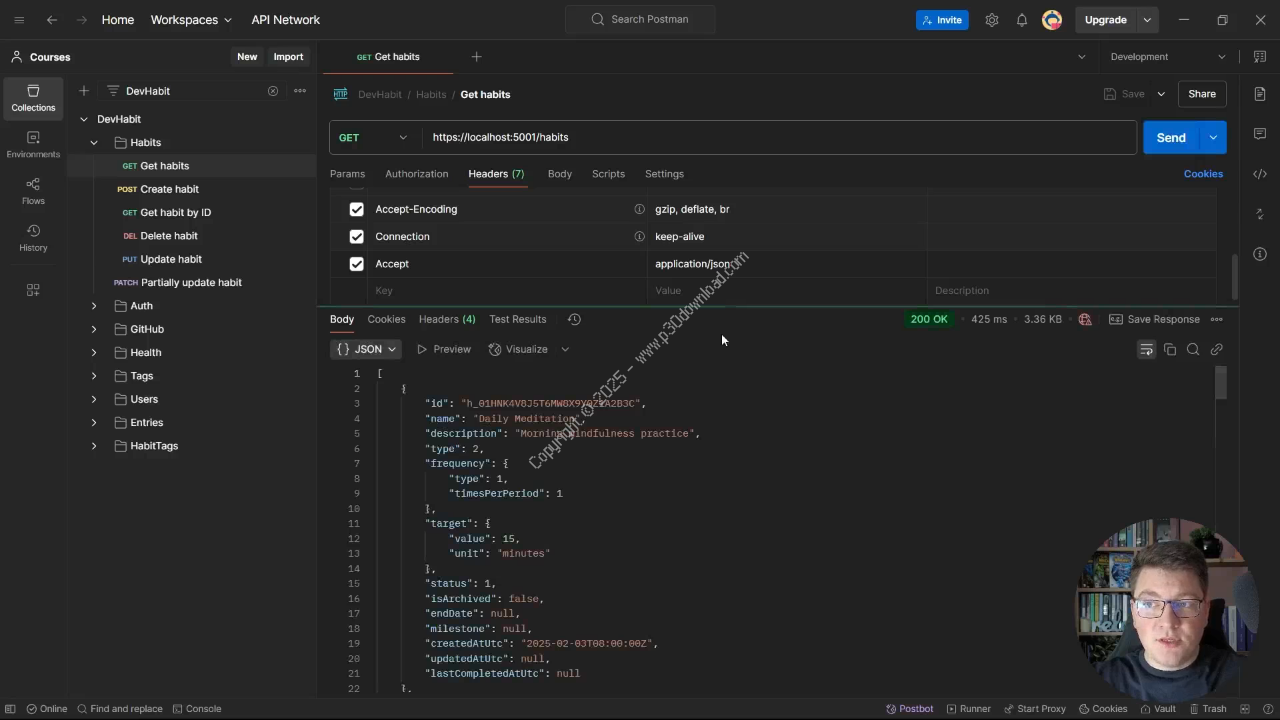Click the Search Postman box
Image resolution: width=1280 pixels, height=720 pixels.
640,19
